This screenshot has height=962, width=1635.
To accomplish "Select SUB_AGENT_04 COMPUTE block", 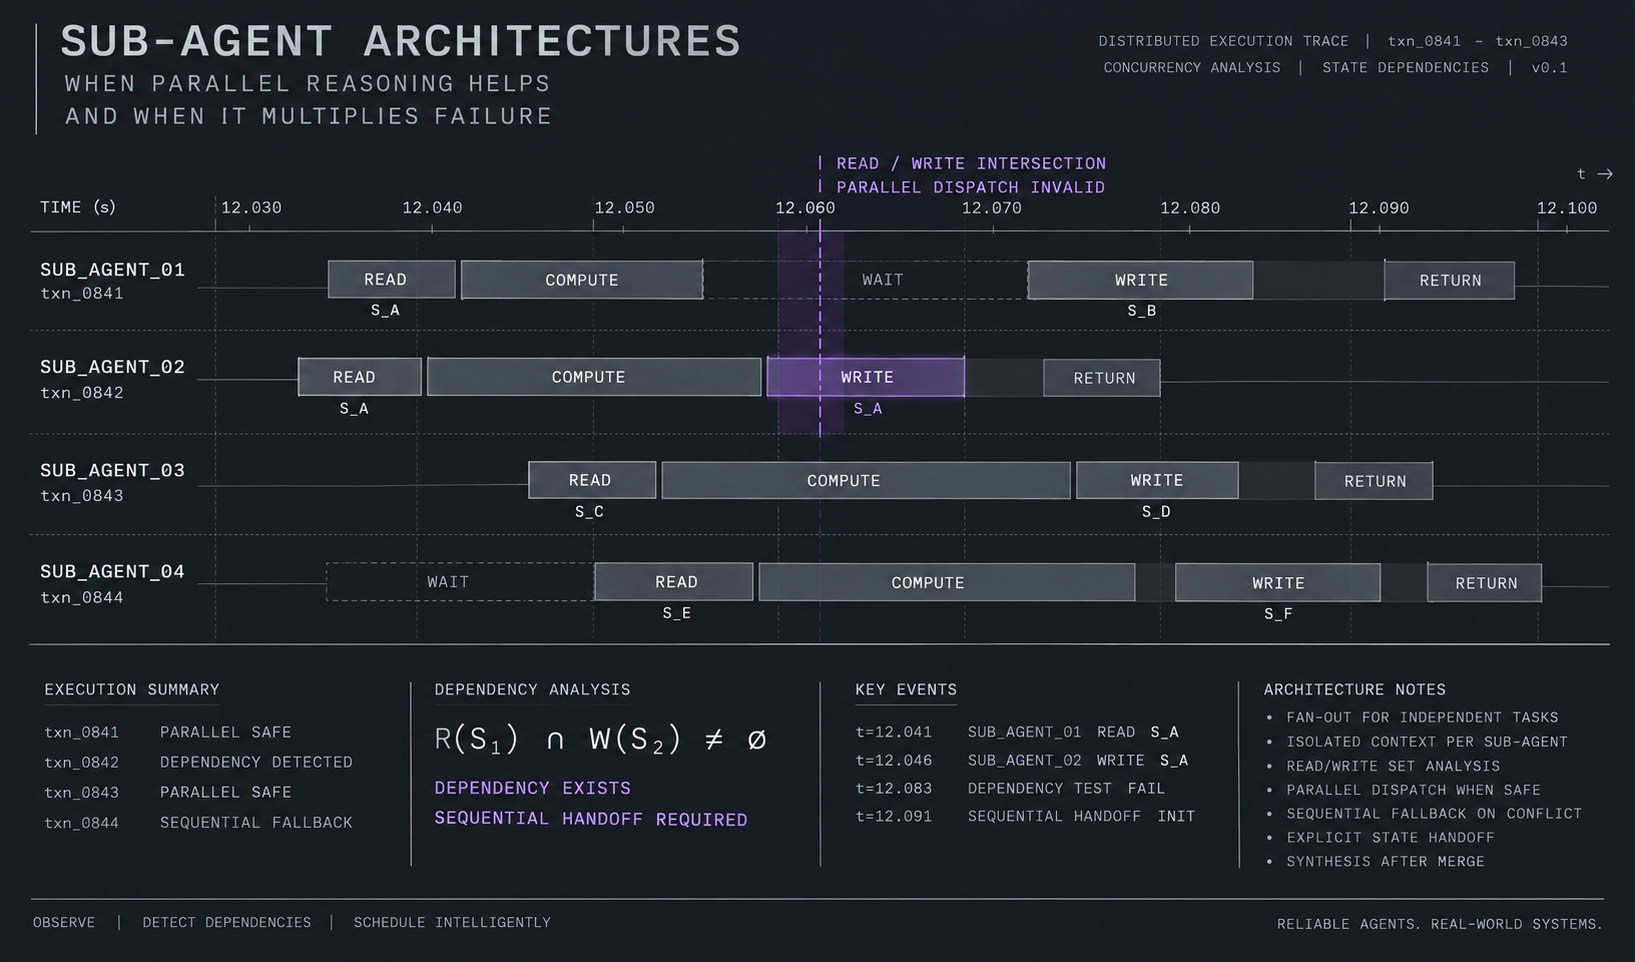I will pos(947,583).
